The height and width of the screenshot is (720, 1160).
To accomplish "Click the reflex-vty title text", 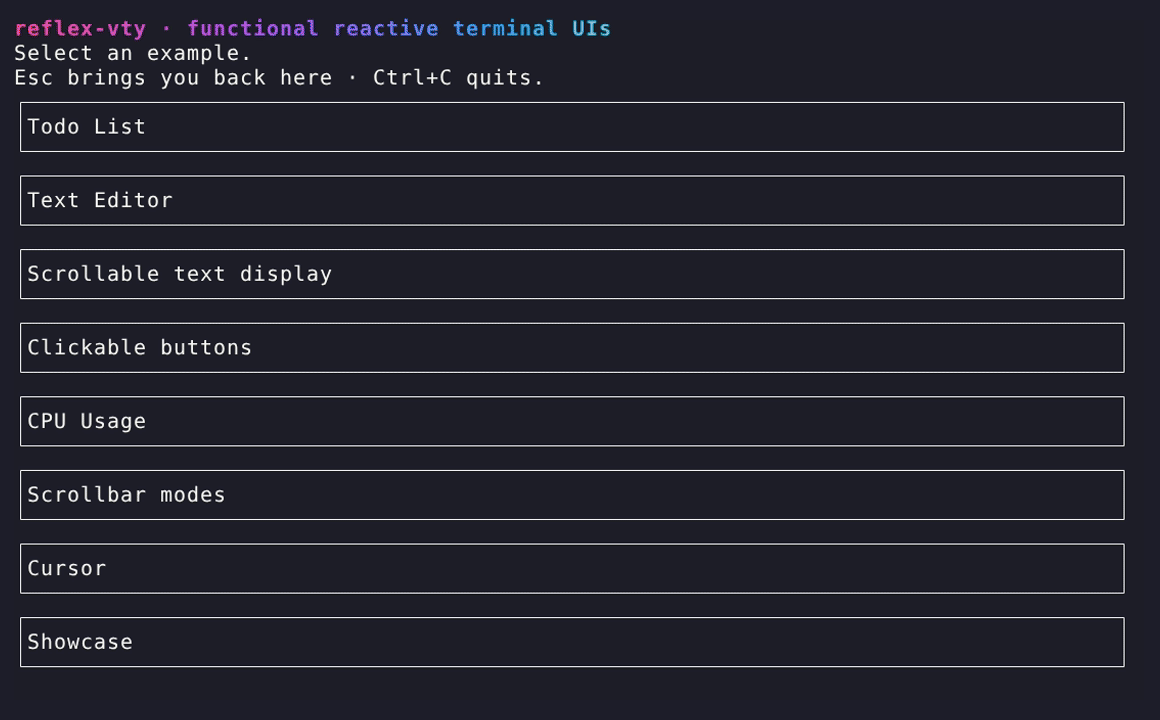I will (80, 29).
